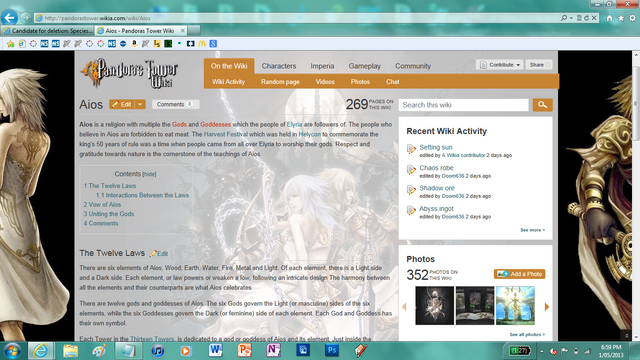Click the Search this wiki input field
Screen dimensions: 640x360
click(464, 105)
